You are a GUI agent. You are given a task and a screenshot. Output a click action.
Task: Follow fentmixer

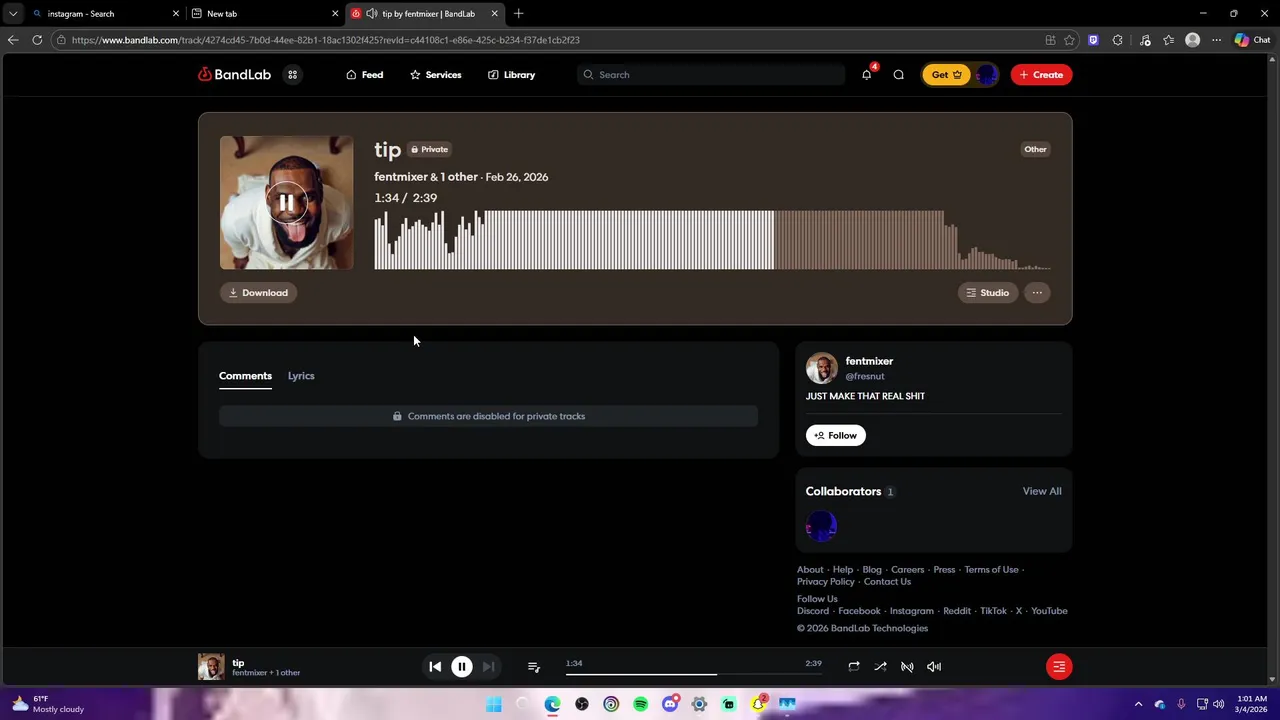tap(836, 436)
